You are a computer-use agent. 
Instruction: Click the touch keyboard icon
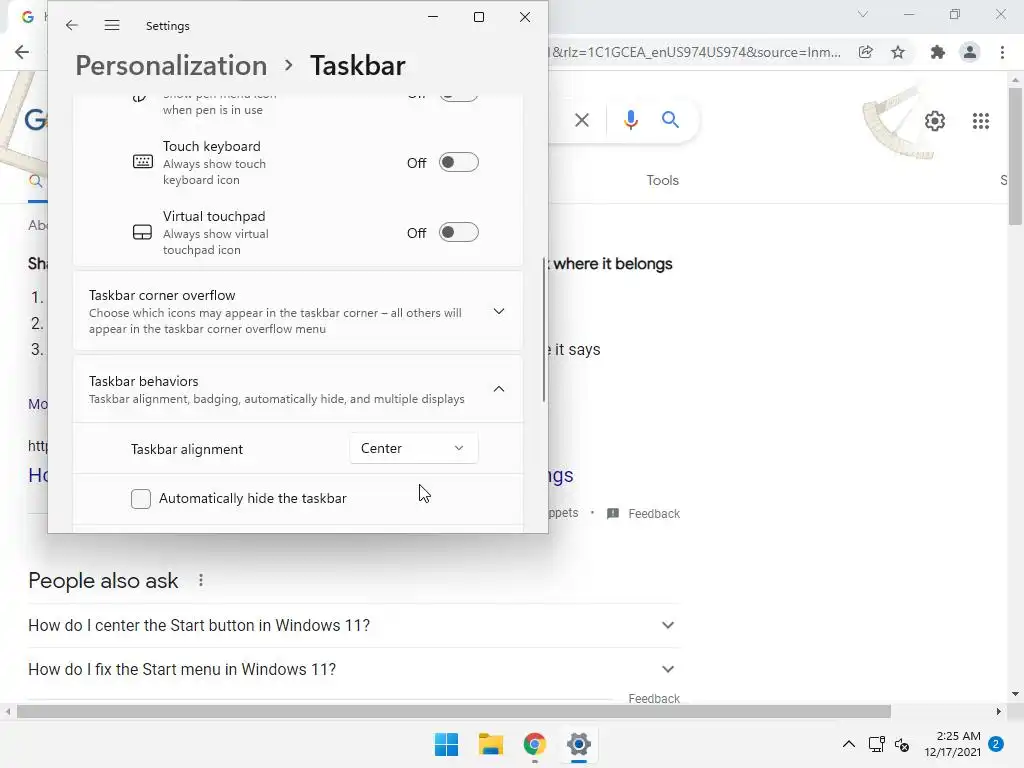click(142, 162)
